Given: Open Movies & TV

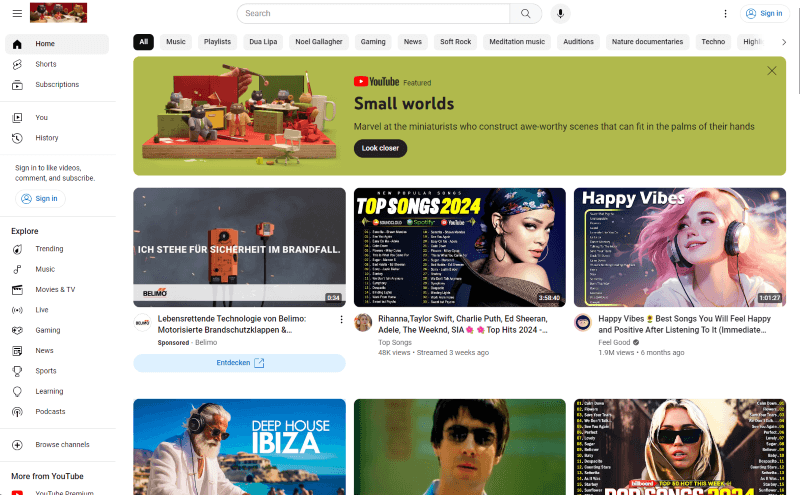Looking at the screenshot, I should tap(57, 290).
